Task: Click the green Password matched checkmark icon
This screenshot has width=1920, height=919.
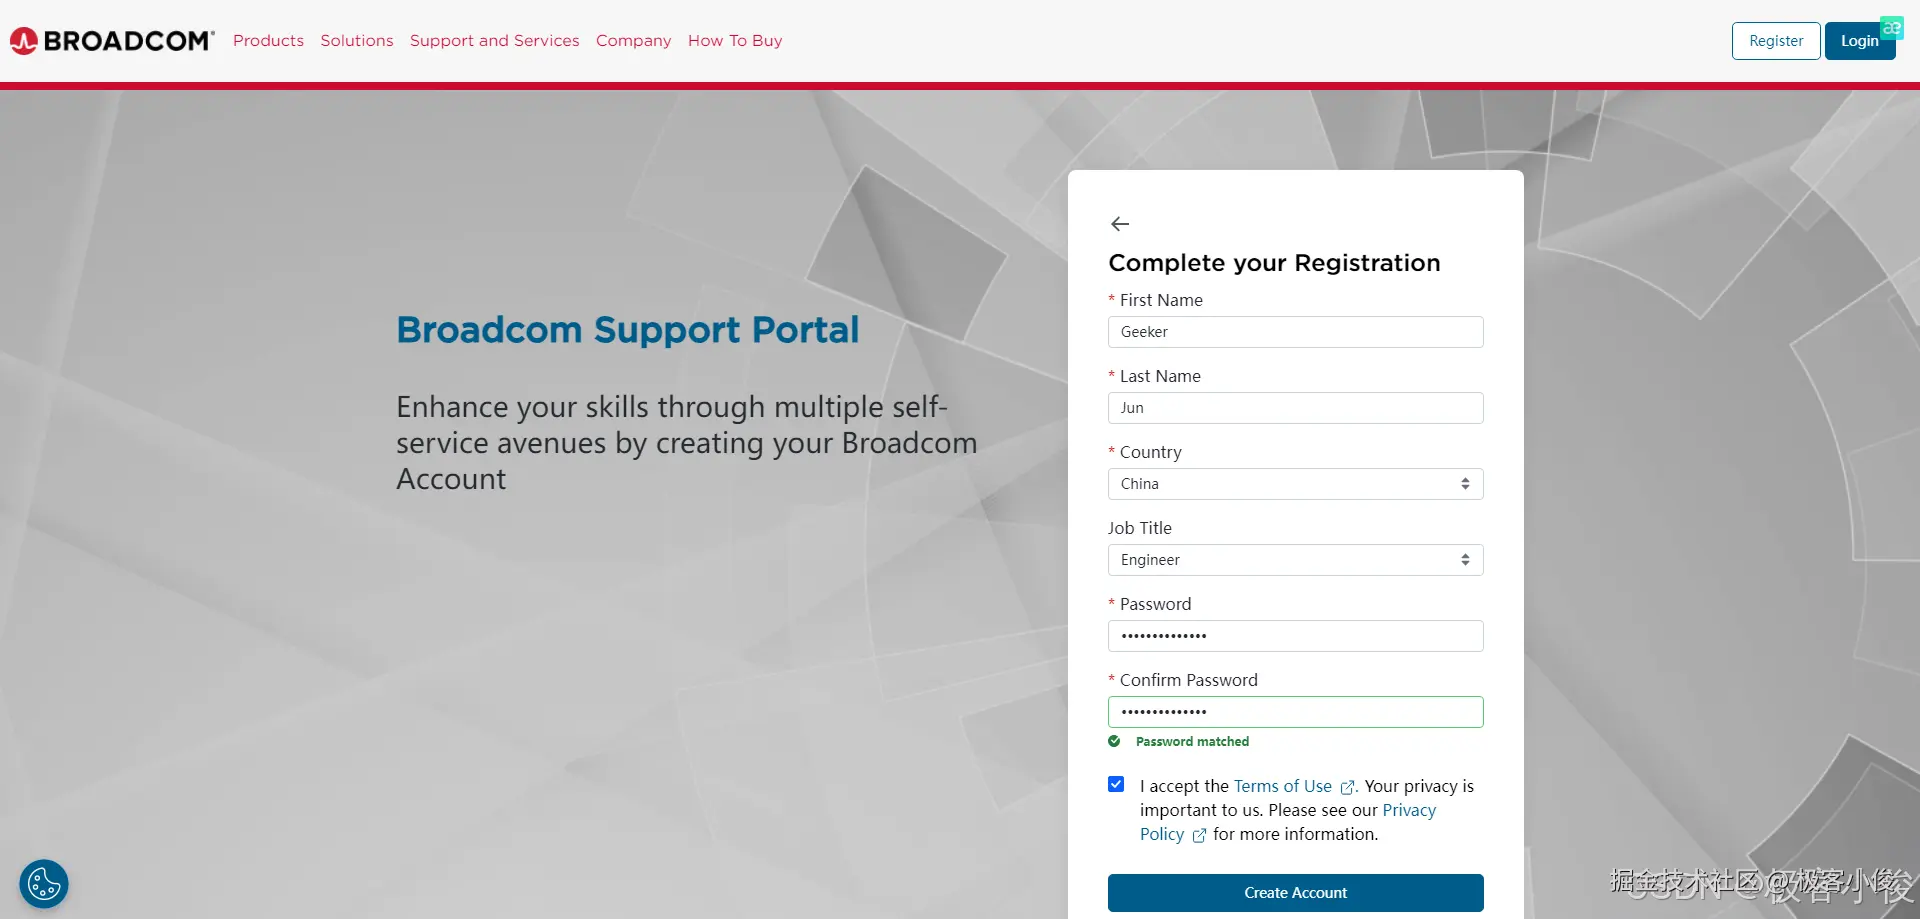Action: pyautogui.click(x=1114, y=741)
